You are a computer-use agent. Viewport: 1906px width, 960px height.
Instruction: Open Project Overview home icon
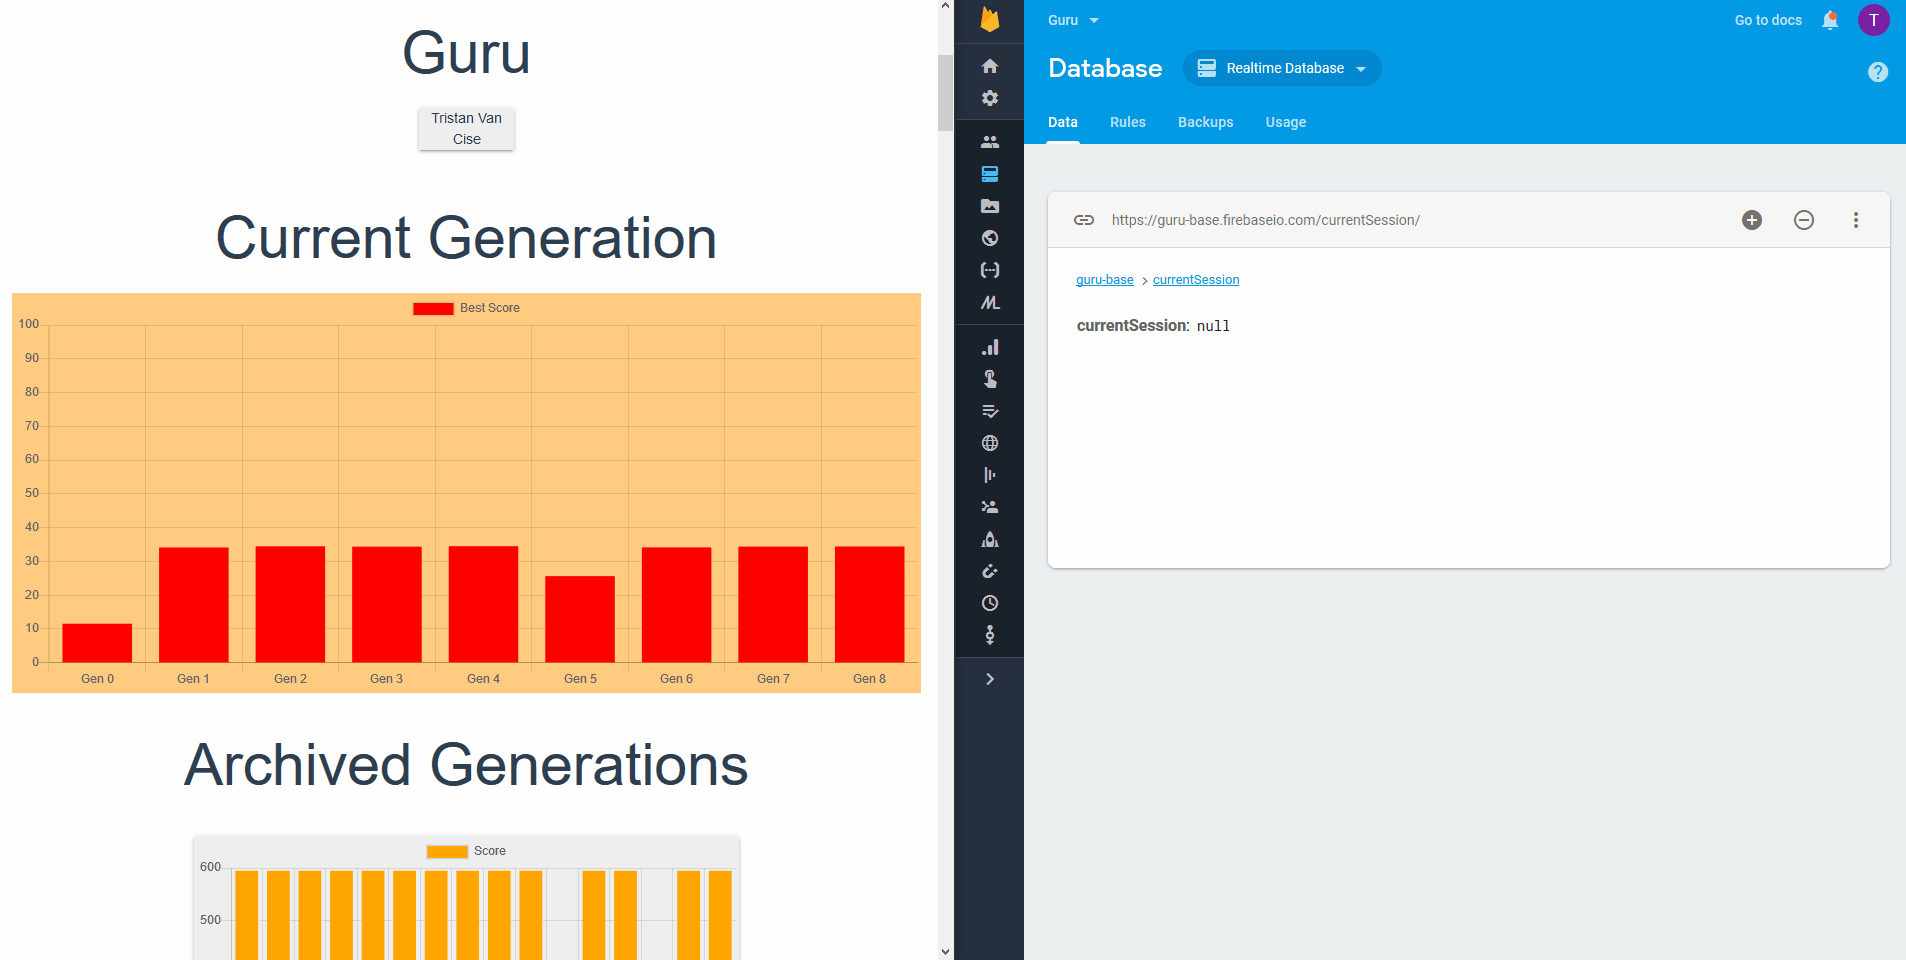click(990, 66)
